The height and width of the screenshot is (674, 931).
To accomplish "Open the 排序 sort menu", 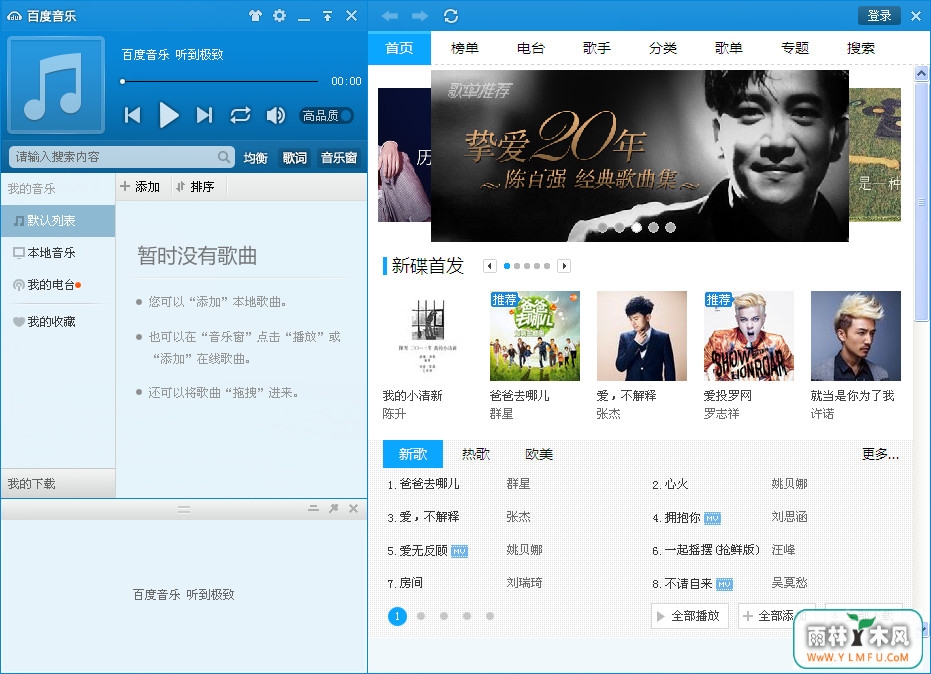I will (195, 186).
